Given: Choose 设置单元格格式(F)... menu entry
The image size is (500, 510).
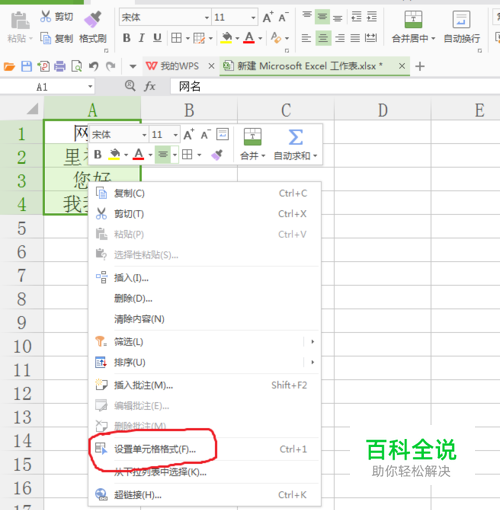Looking at the screenshot, I should (x=205, y=449).
